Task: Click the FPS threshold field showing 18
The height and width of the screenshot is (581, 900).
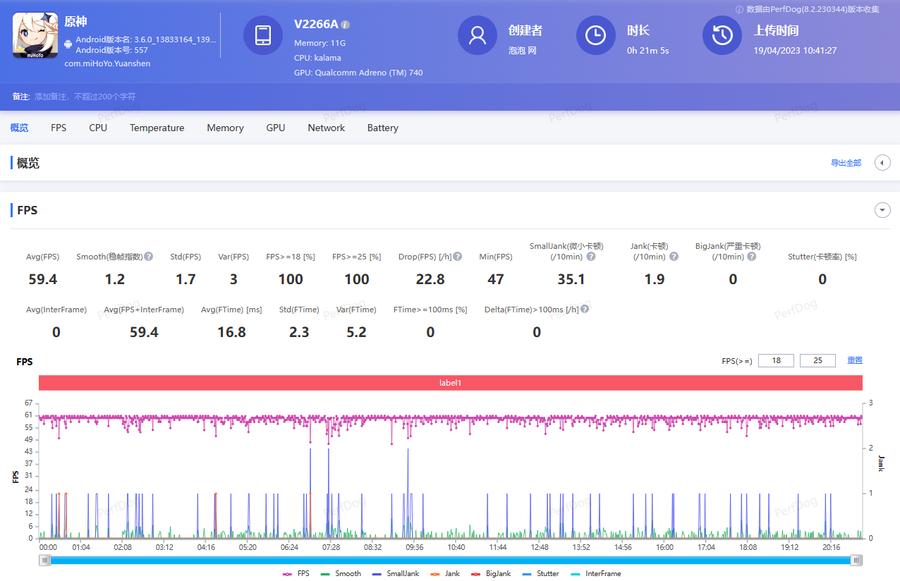Action: click(776, 360)
